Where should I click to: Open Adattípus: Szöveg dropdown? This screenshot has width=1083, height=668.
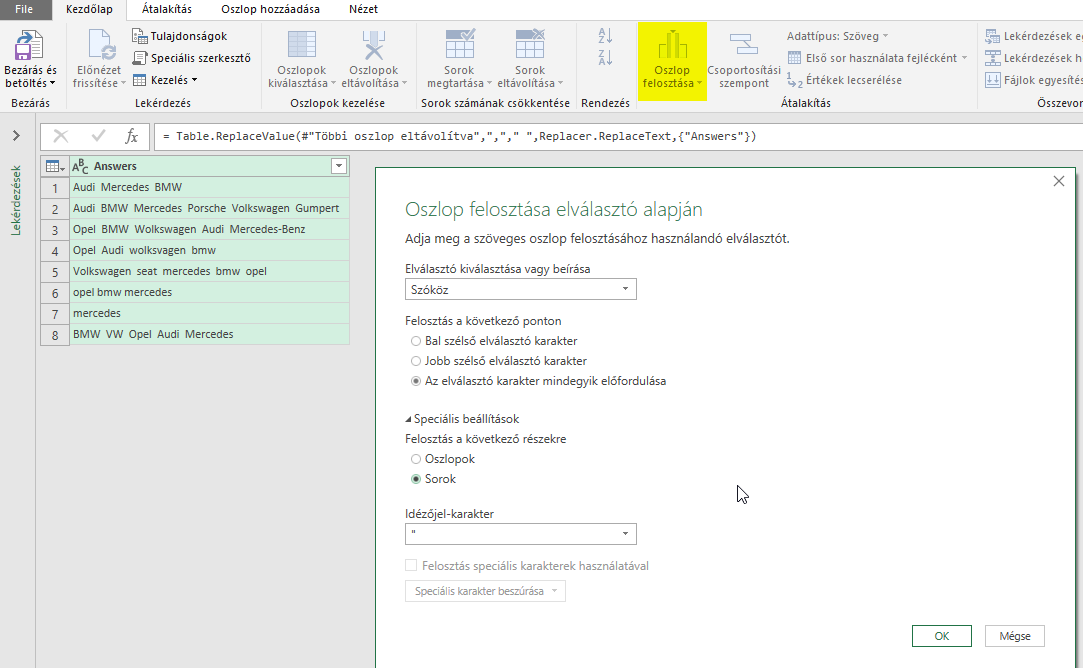tap(838, 36)
